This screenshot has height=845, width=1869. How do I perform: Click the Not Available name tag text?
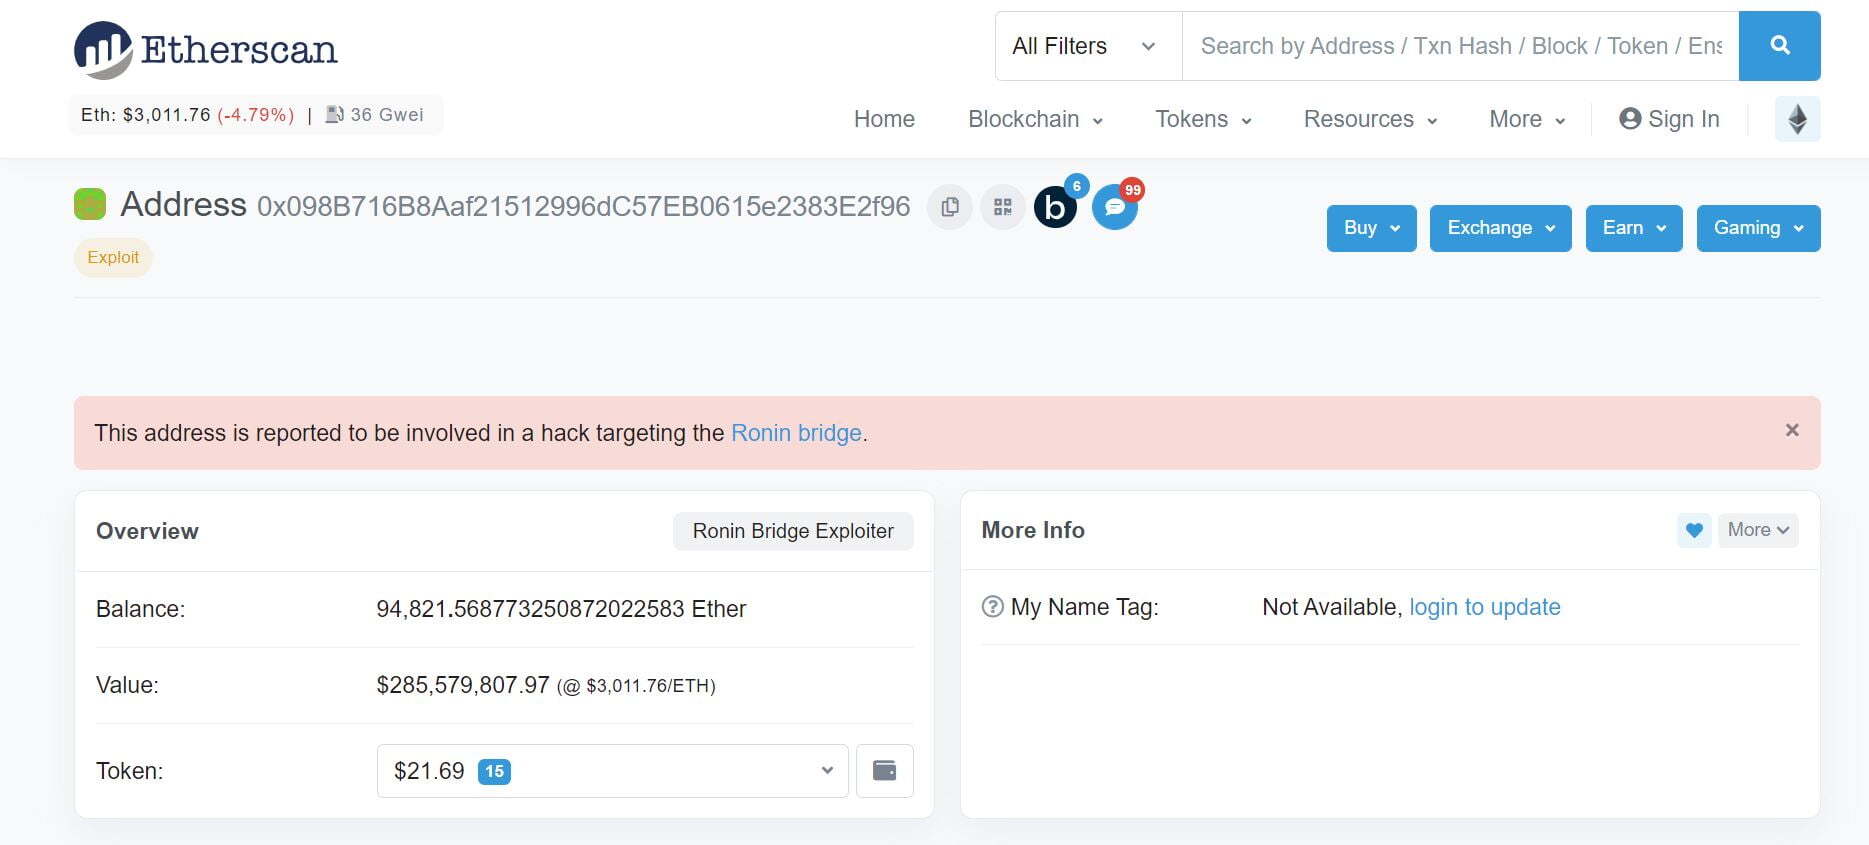(x=1330, y=607)
